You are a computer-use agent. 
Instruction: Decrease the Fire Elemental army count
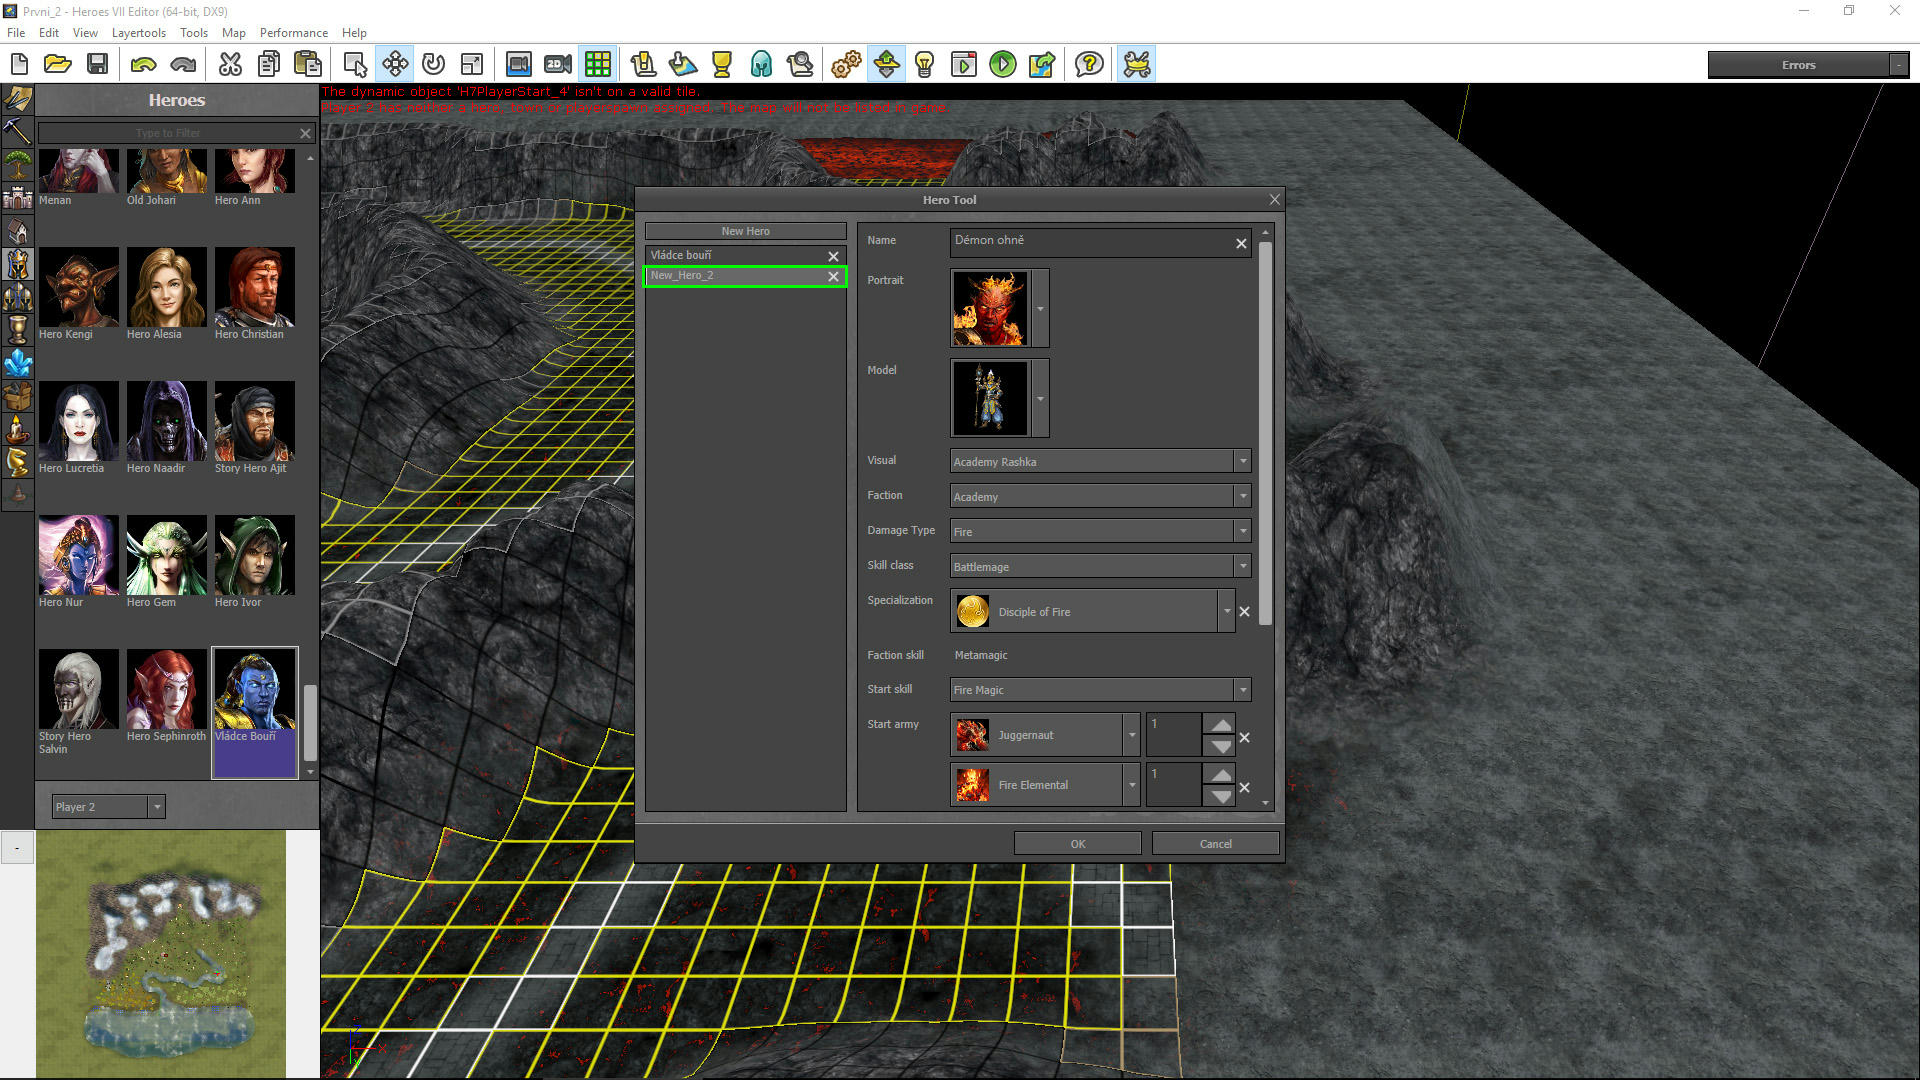(x=1221, y=796)
